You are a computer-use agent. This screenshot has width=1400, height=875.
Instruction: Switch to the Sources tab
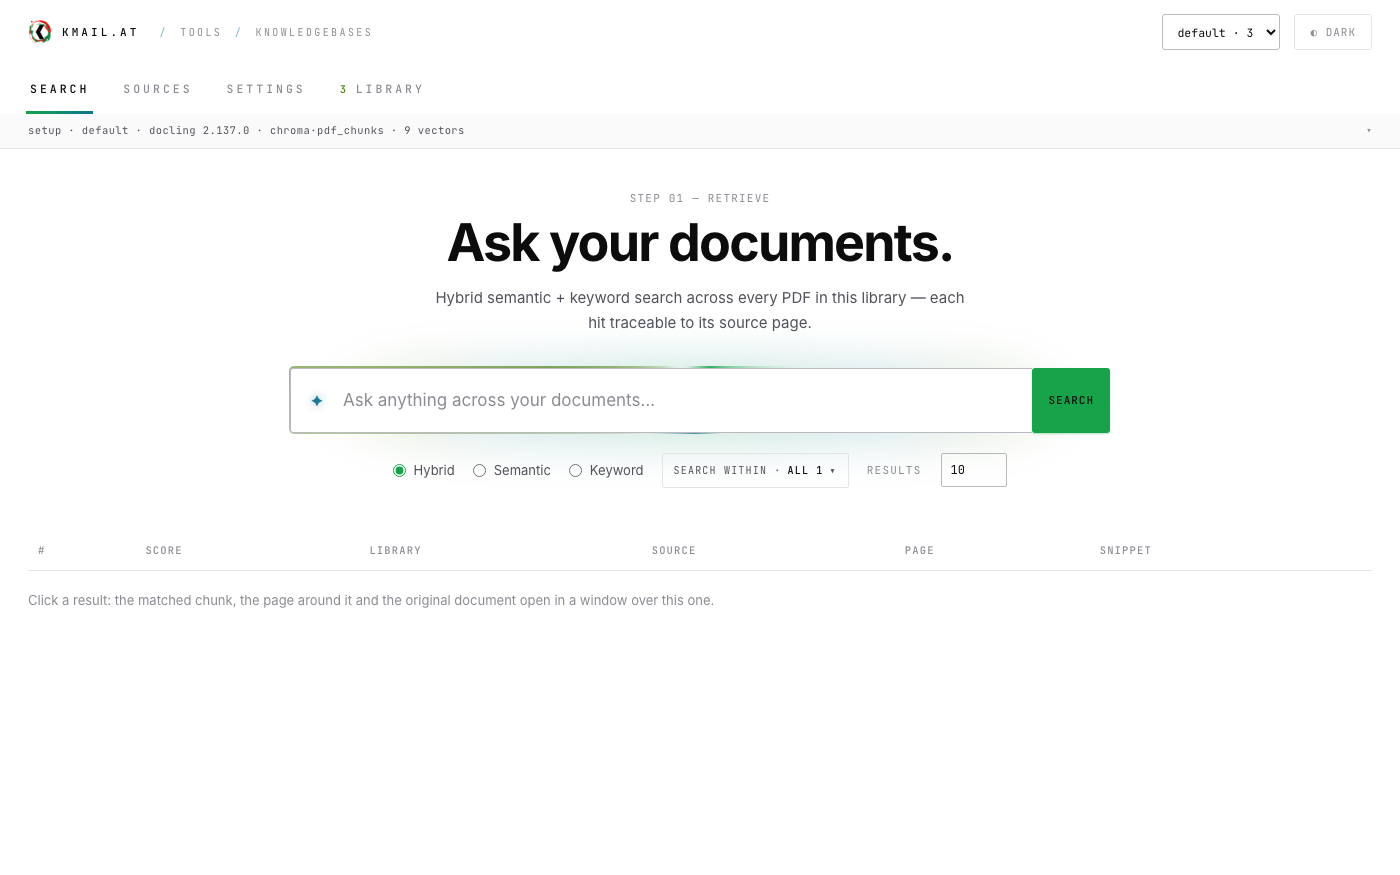click(157, 89)
